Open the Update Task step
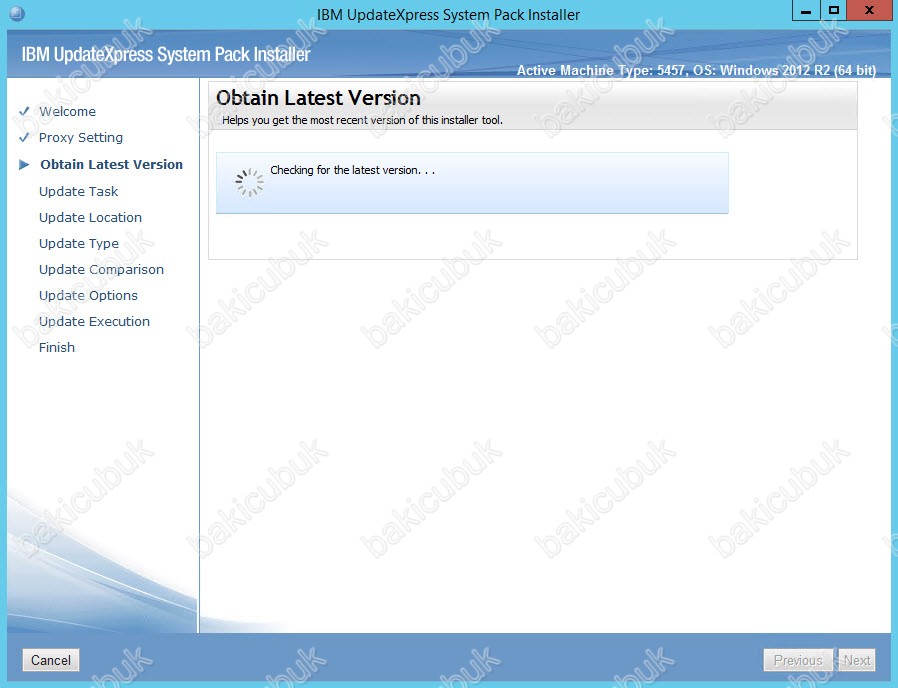898x688 pixels. 78,191
